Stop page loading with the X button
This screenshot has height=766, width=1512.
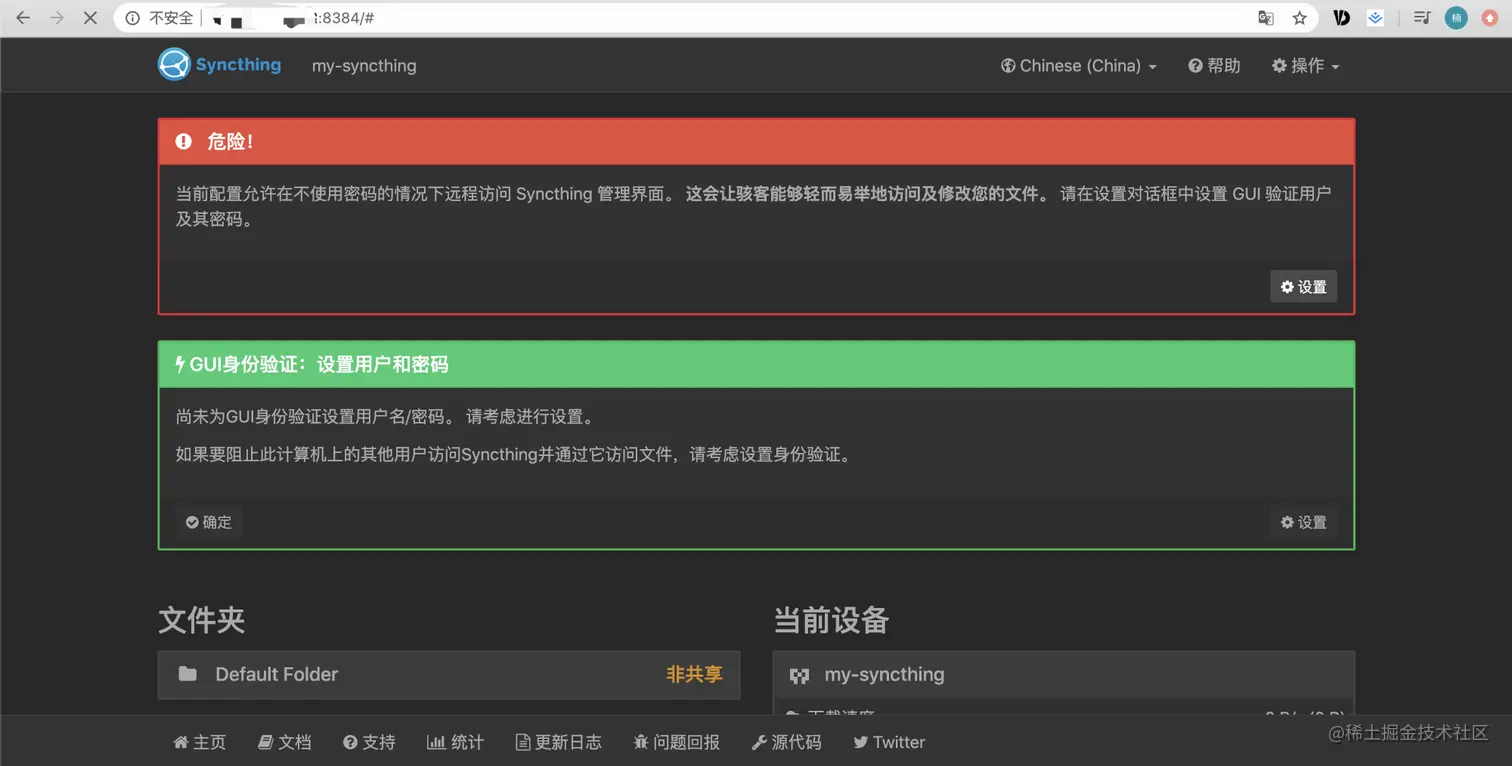click(89, 18)
